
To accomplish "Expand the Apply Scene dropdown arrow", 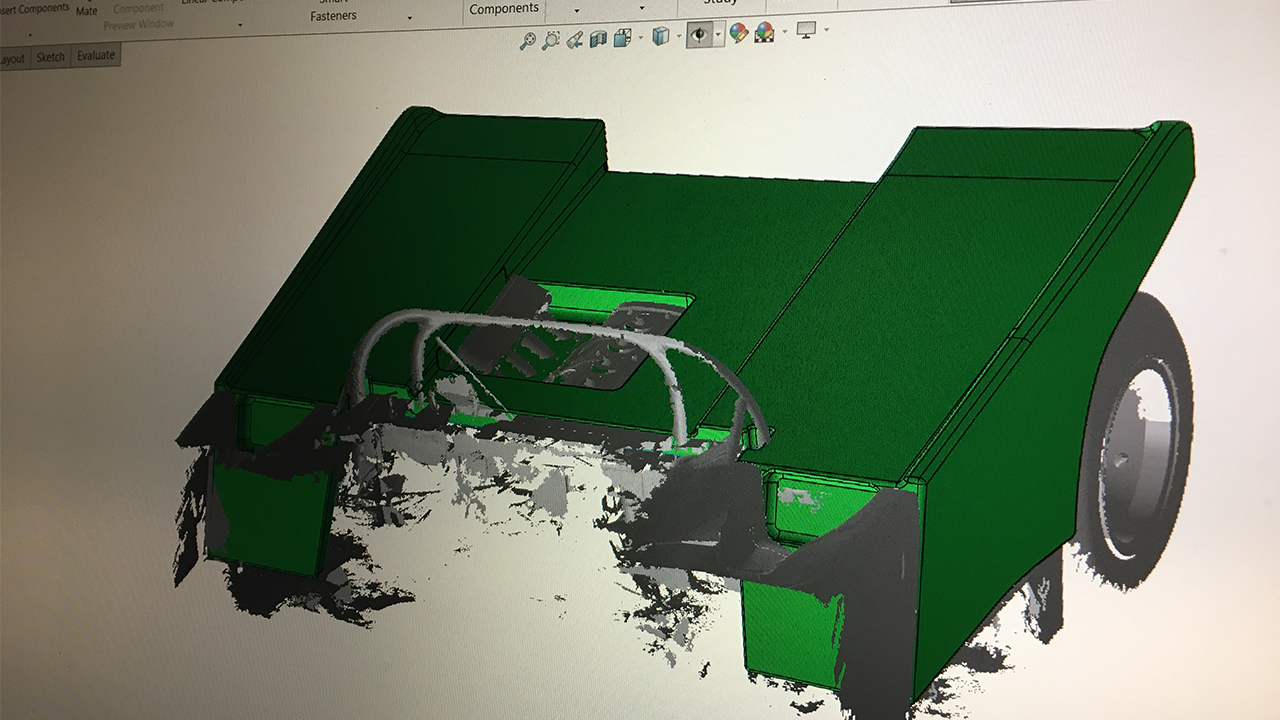I will pyautogui.click(x=784, y=32).
